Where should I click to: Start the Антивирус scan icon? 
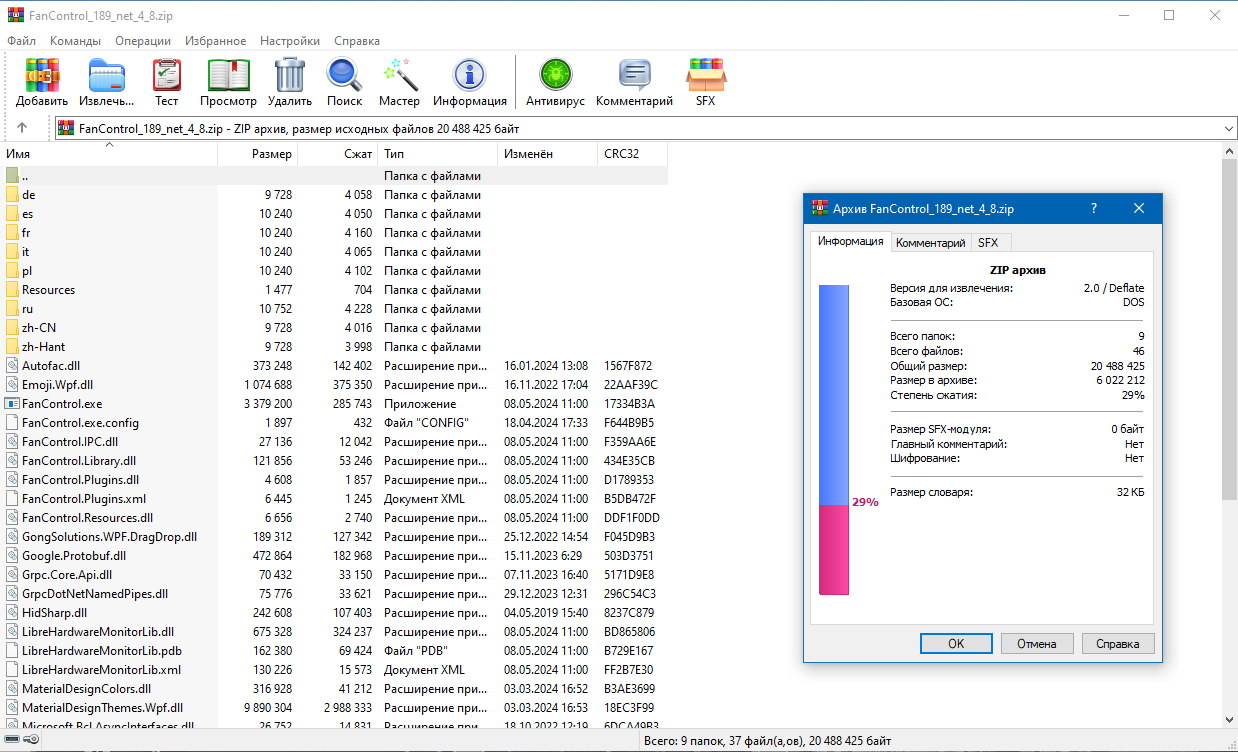coord(555,76)
